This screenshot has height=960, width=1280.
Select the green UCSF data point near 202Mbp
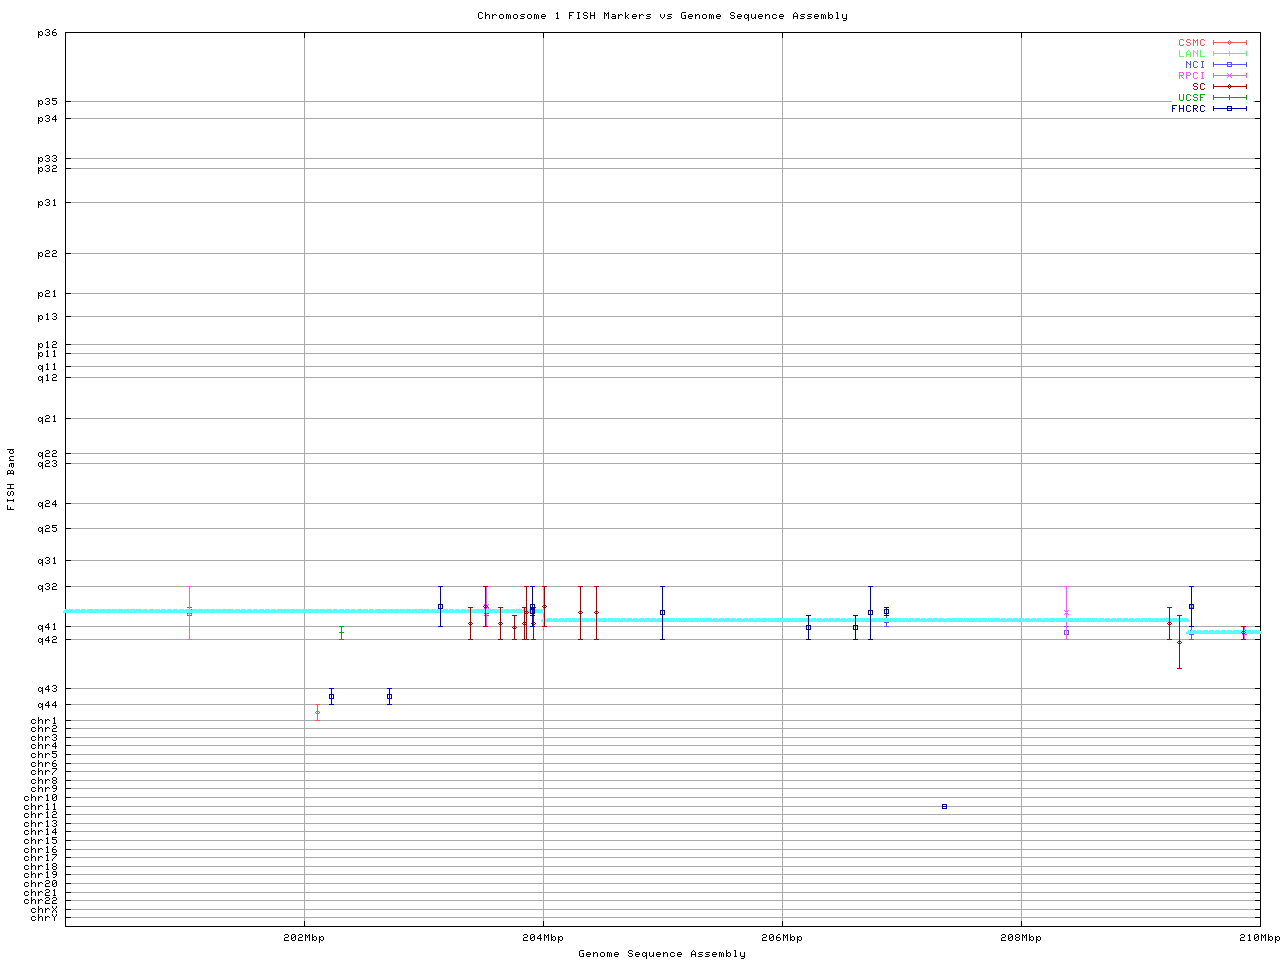(x=341, y=632)
